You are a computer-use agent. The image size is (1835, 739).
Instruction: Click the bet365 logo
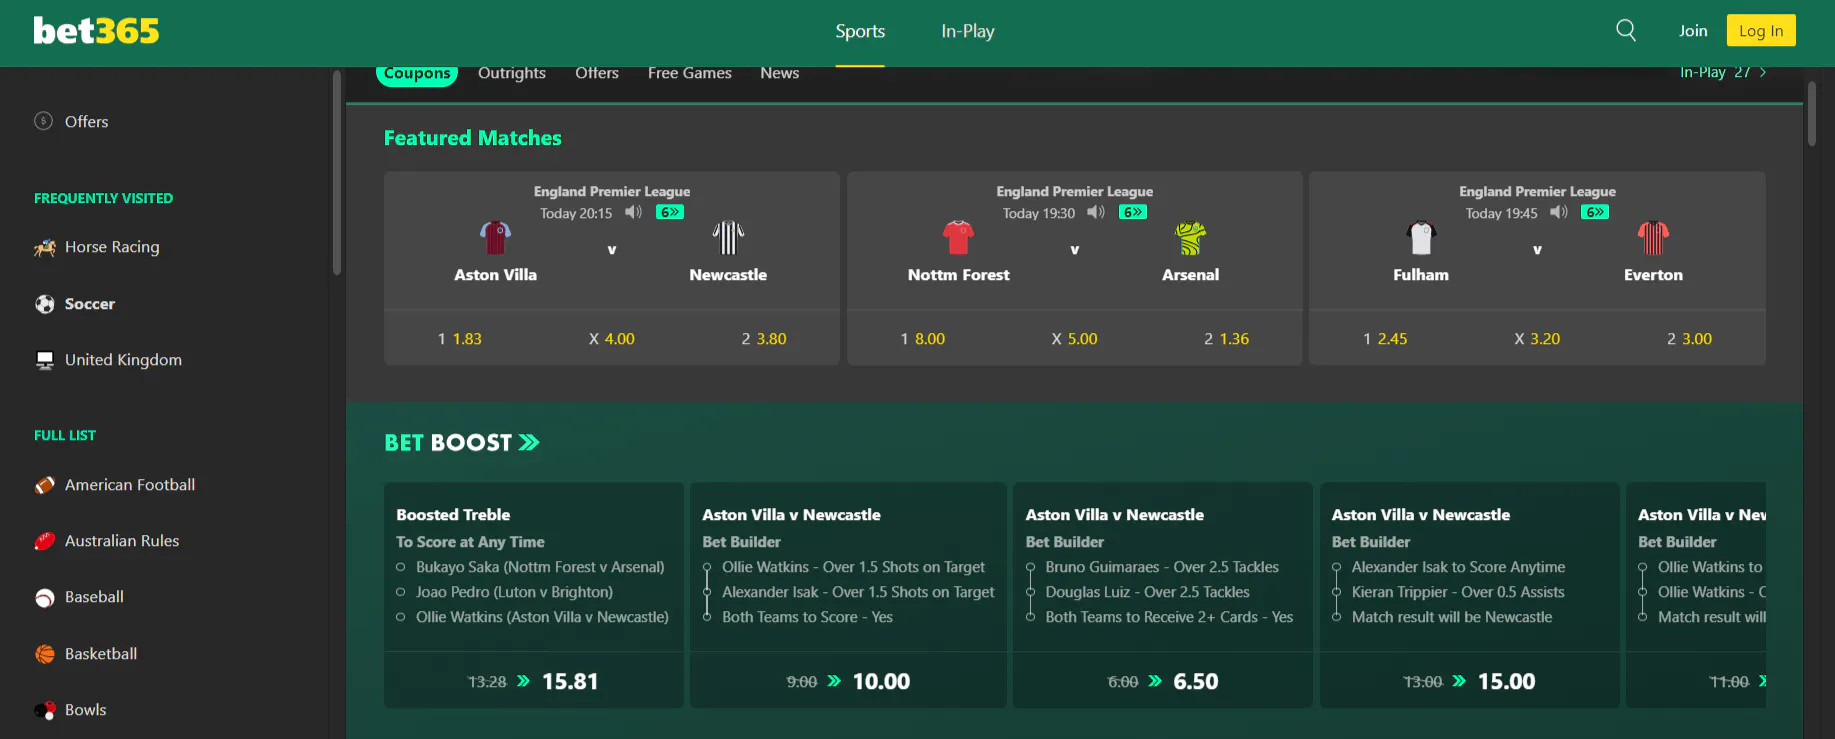point(96,31)
